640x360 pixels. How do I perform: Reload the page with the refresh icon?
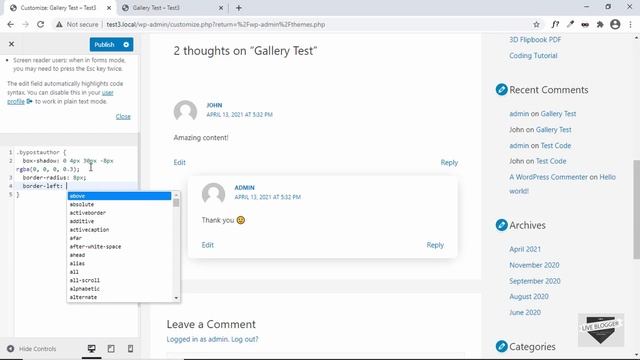pos(40,24)
